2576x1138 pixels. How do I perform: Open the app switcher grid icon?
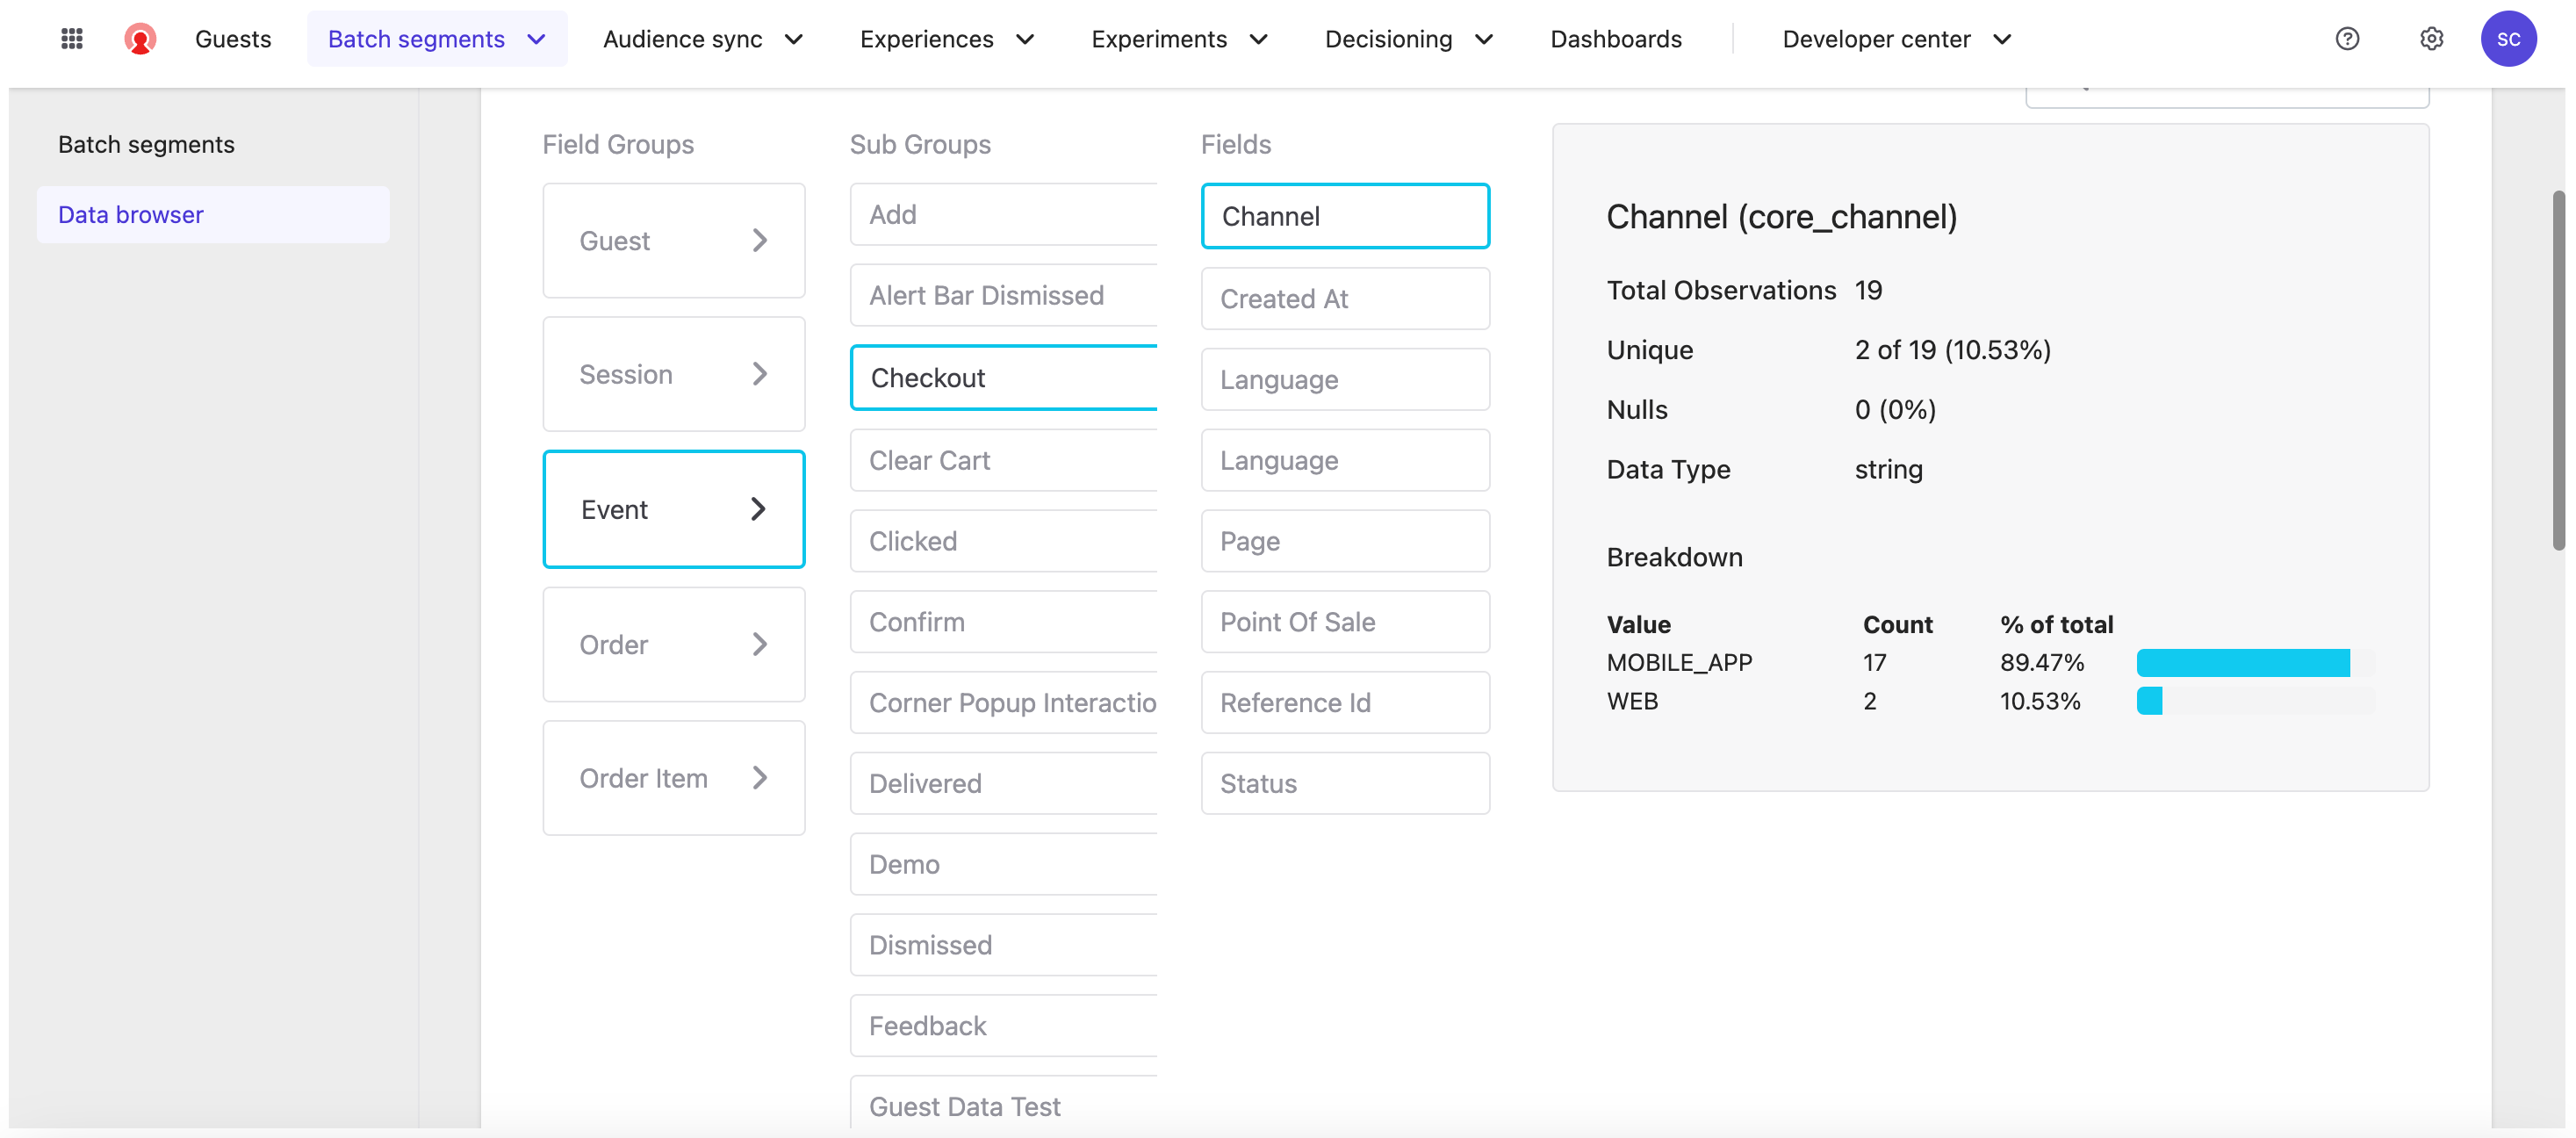pyautogui.click(x=71, y=39)
